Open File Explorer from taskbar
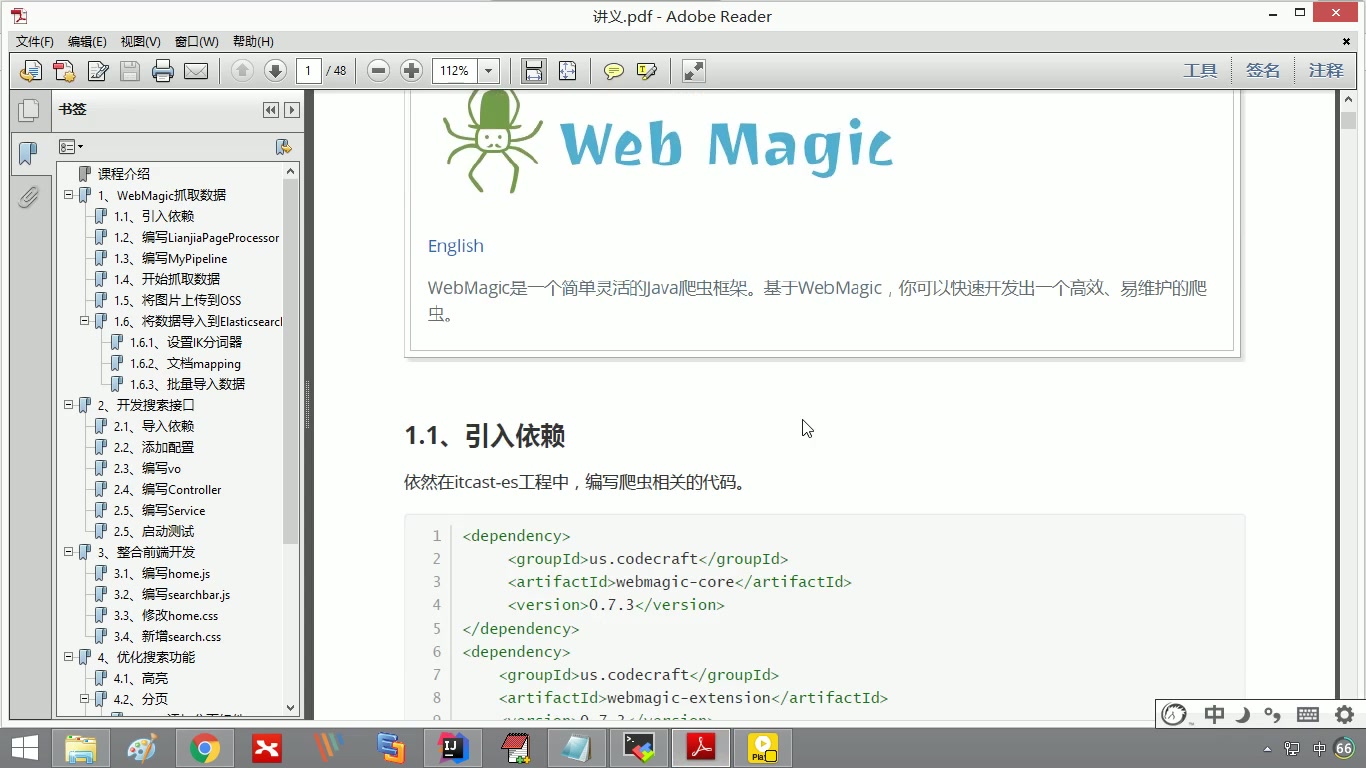Viewport: 1366px width, 768px height. (80, 748)
